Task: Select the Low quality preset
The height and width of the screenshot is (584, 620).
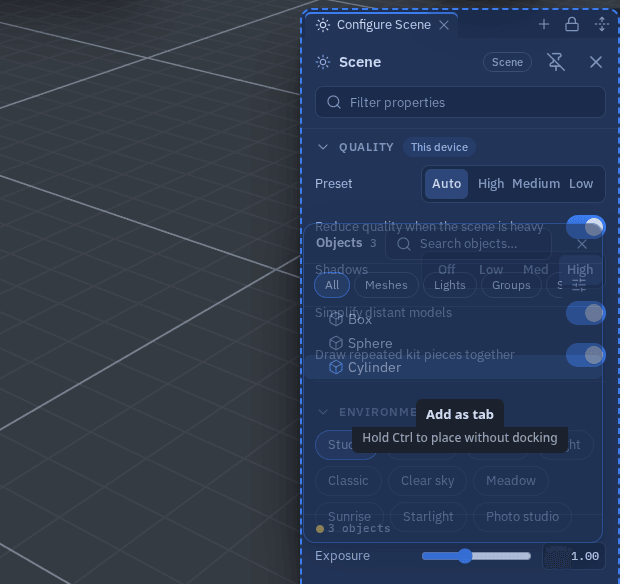Action: click(581, 184)
